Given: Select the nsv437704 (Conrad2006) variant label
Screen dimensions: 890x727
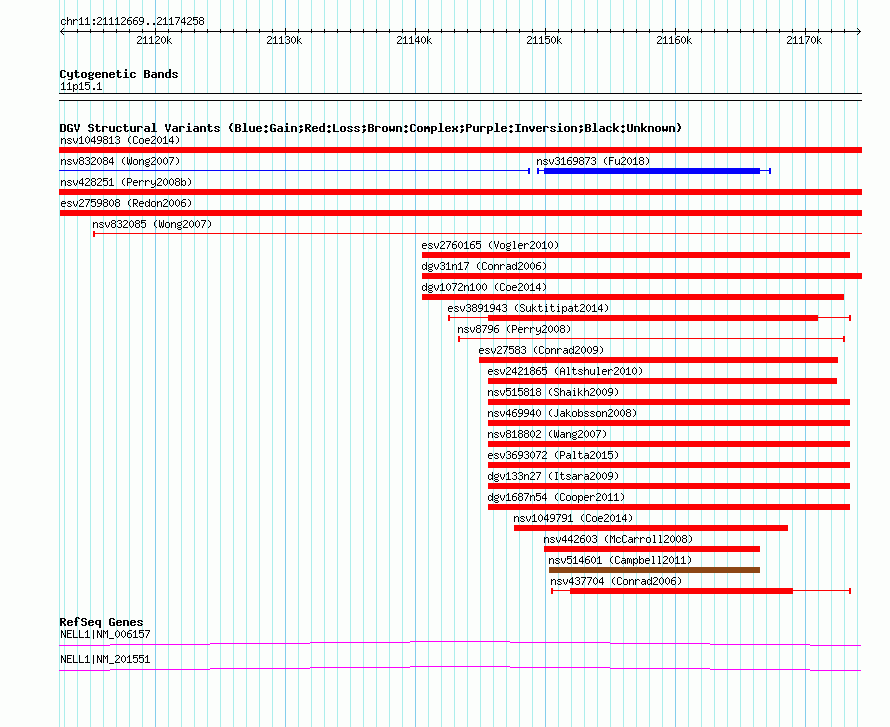Looking at the screenshot, I should click(616, 581).
